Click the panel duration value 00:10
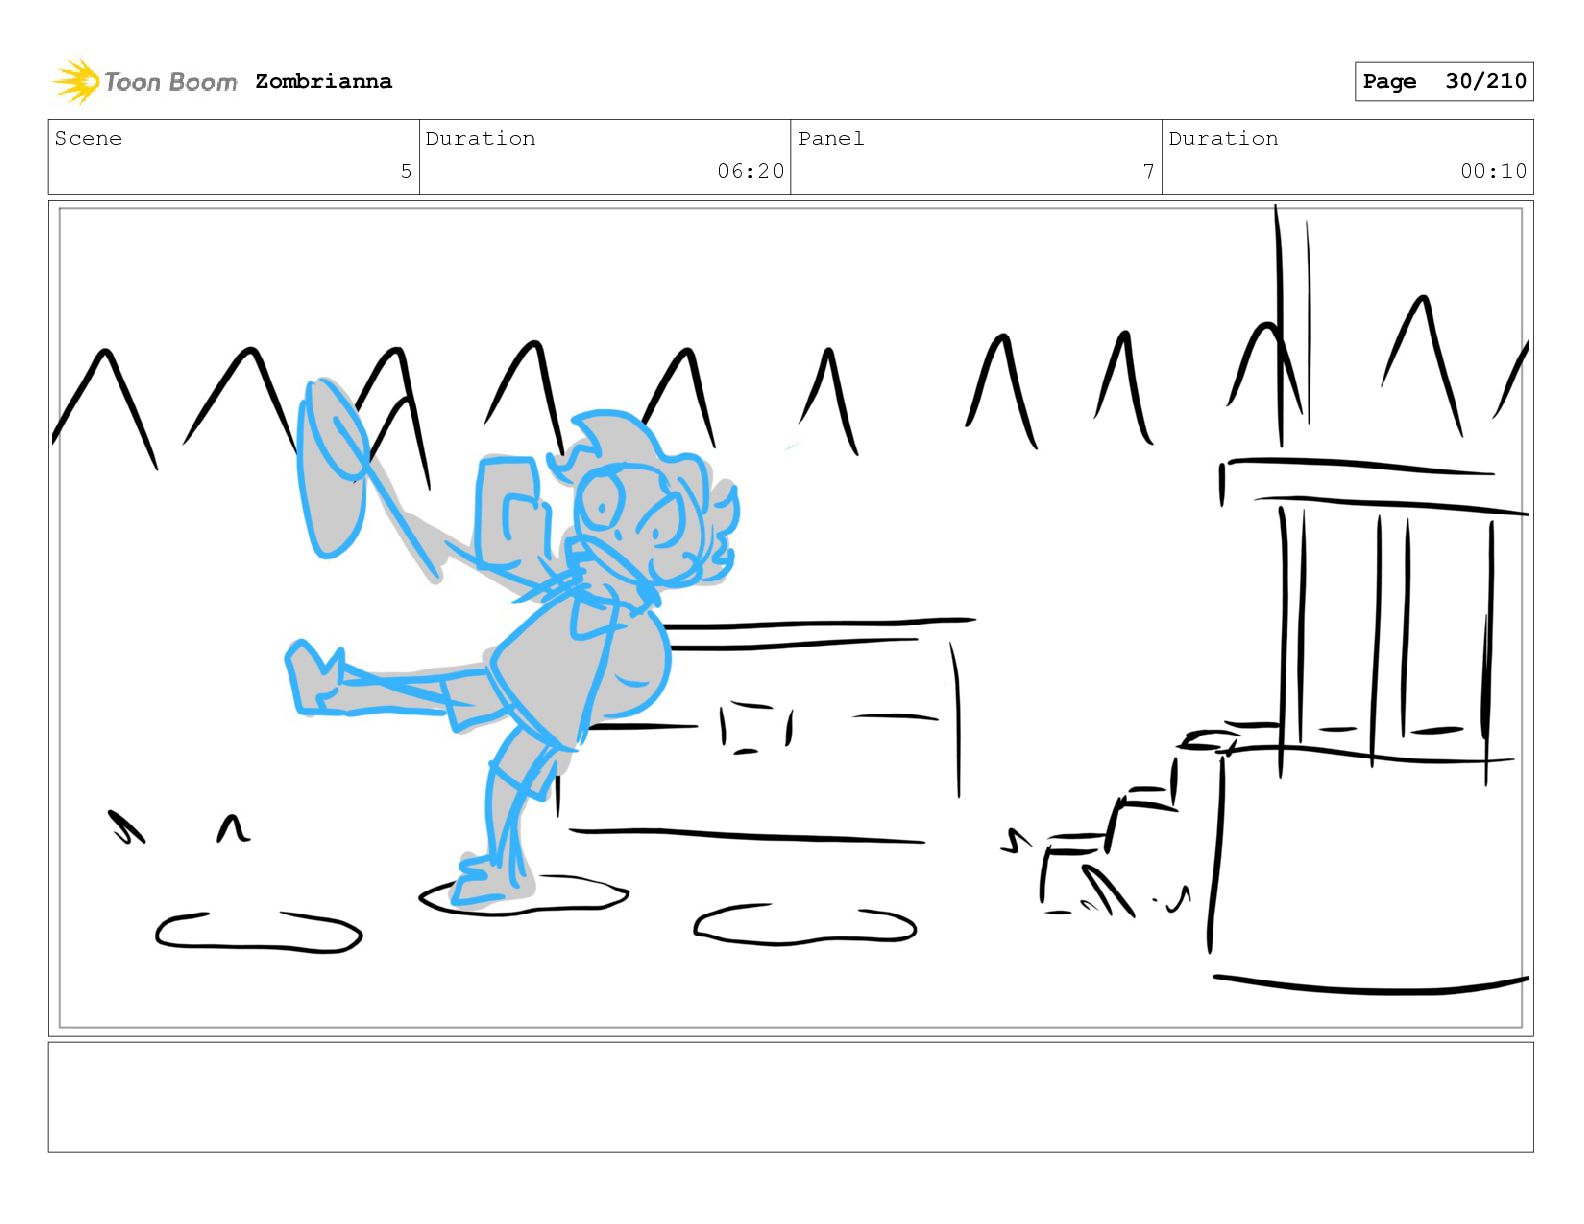This screenshot has height=1224, width=1584. pyautogui.click(x=1493, y=171)
